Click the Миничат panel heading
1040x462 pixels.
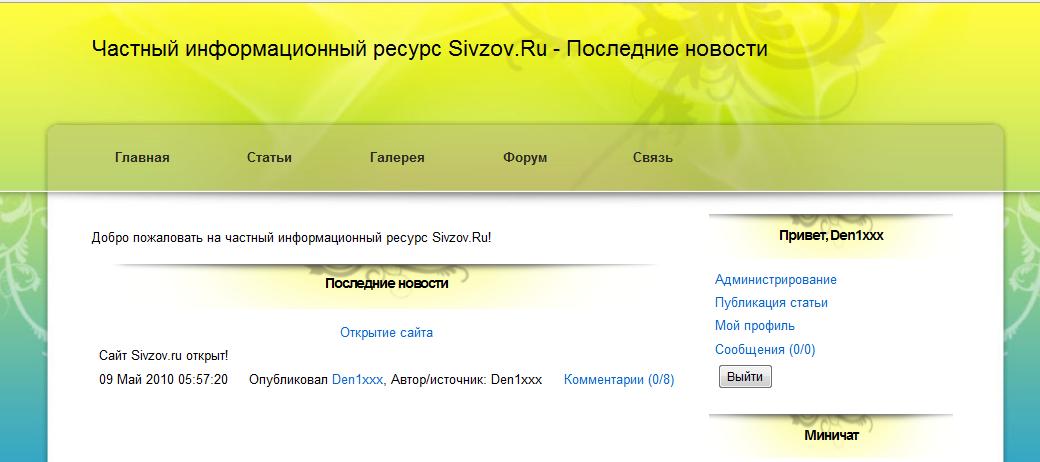[x=830, y=435]
